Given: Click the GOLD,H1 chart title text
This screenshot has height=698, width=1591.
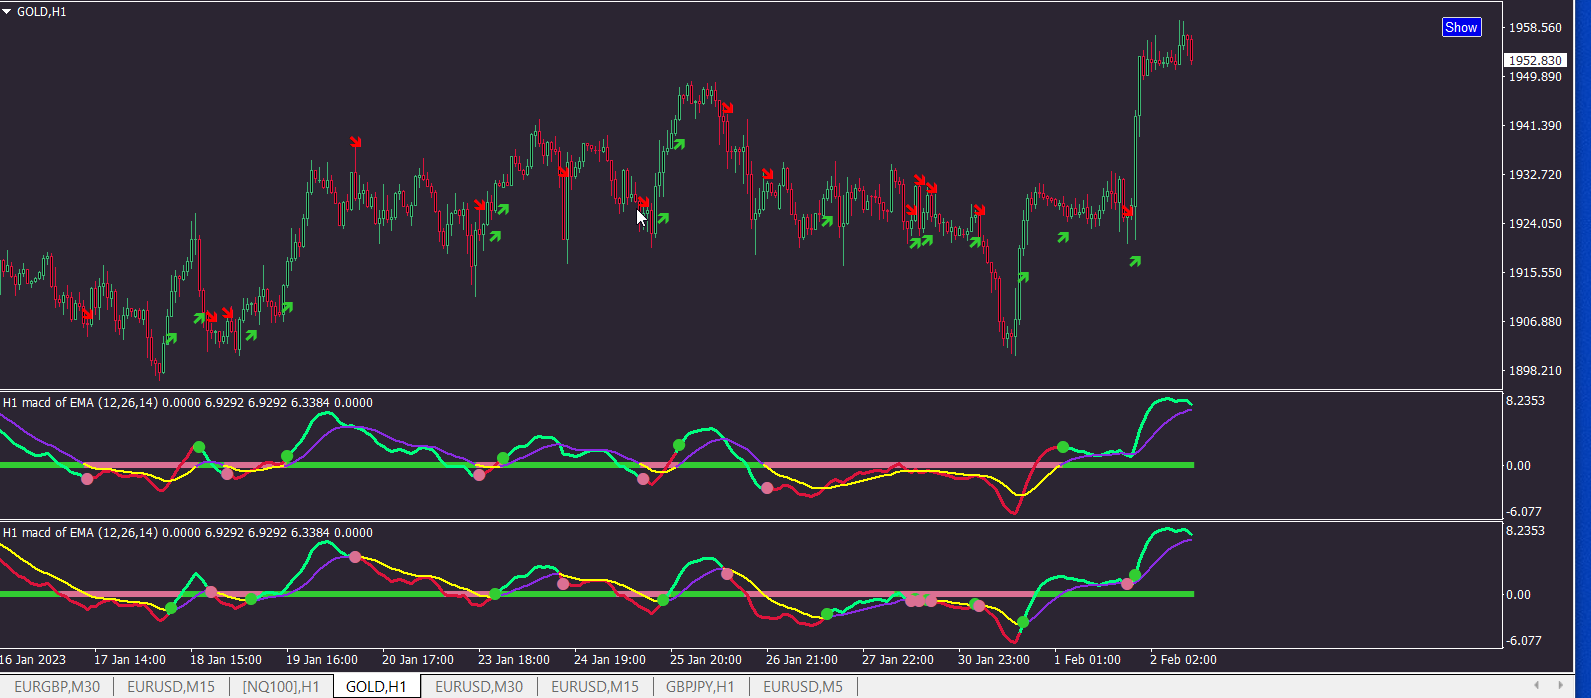Looking at the screenshot, I should [x=42, y=12].
